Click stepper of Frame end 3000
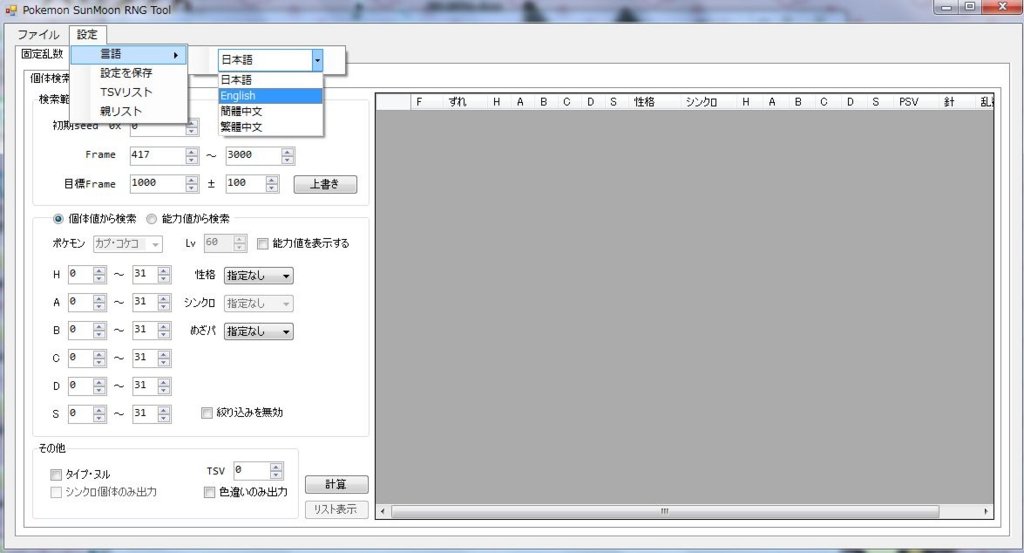The height and width of the screenshot is (553, 1024). click(x=287, y=155)
